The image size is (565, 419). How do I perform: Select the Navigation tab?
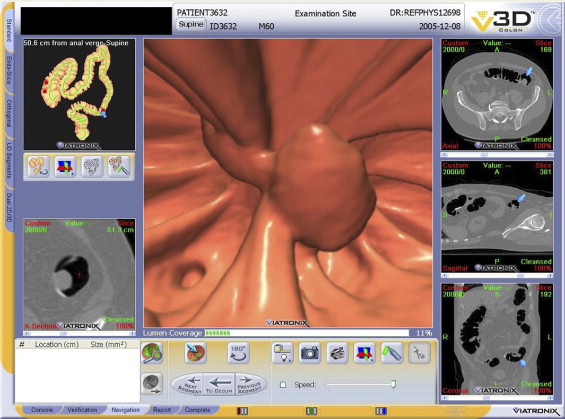coord(125,410)
